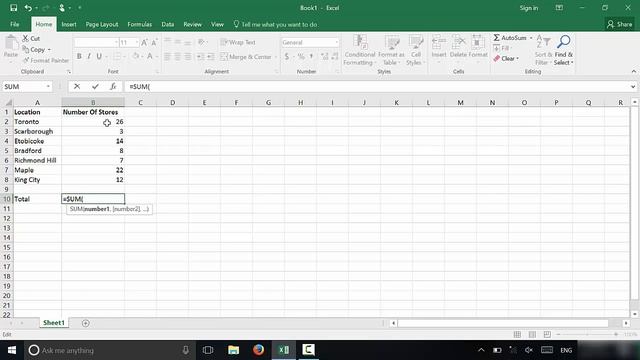Switch to Review tab

tap(192, 24)
